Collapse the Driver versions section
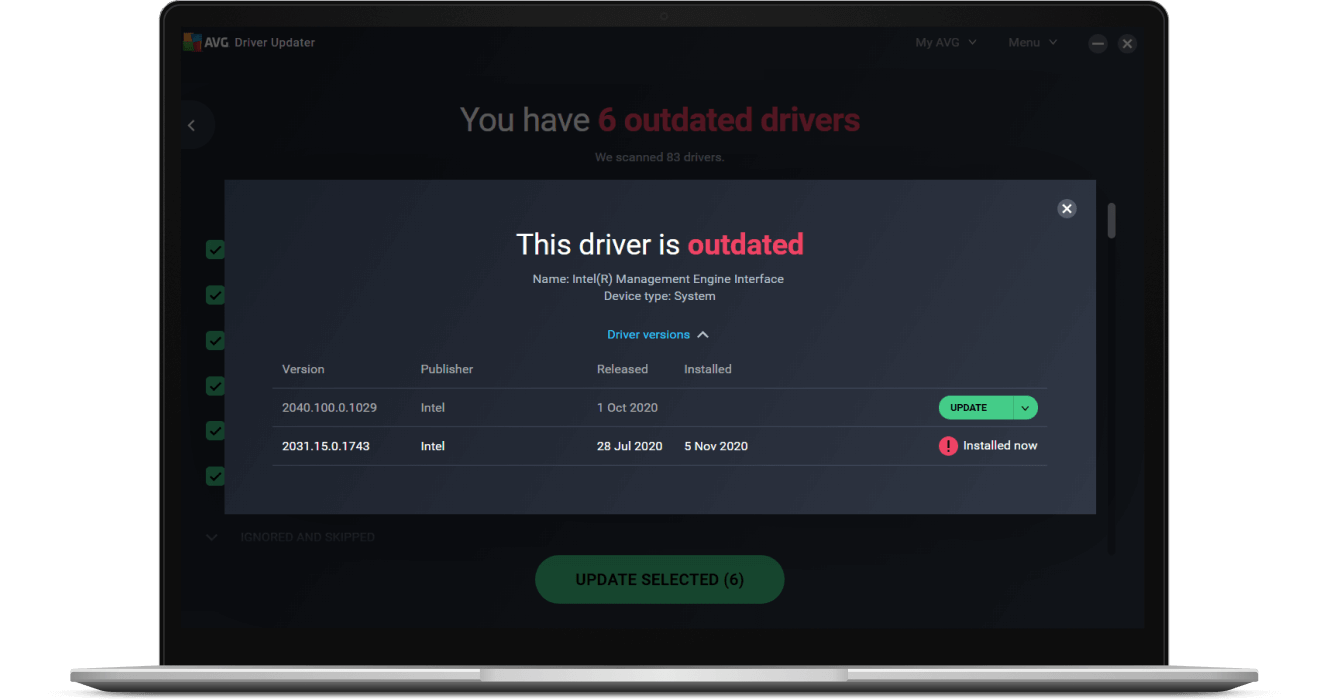Screen dimensions: 1328x700 (x=658, y=334)
